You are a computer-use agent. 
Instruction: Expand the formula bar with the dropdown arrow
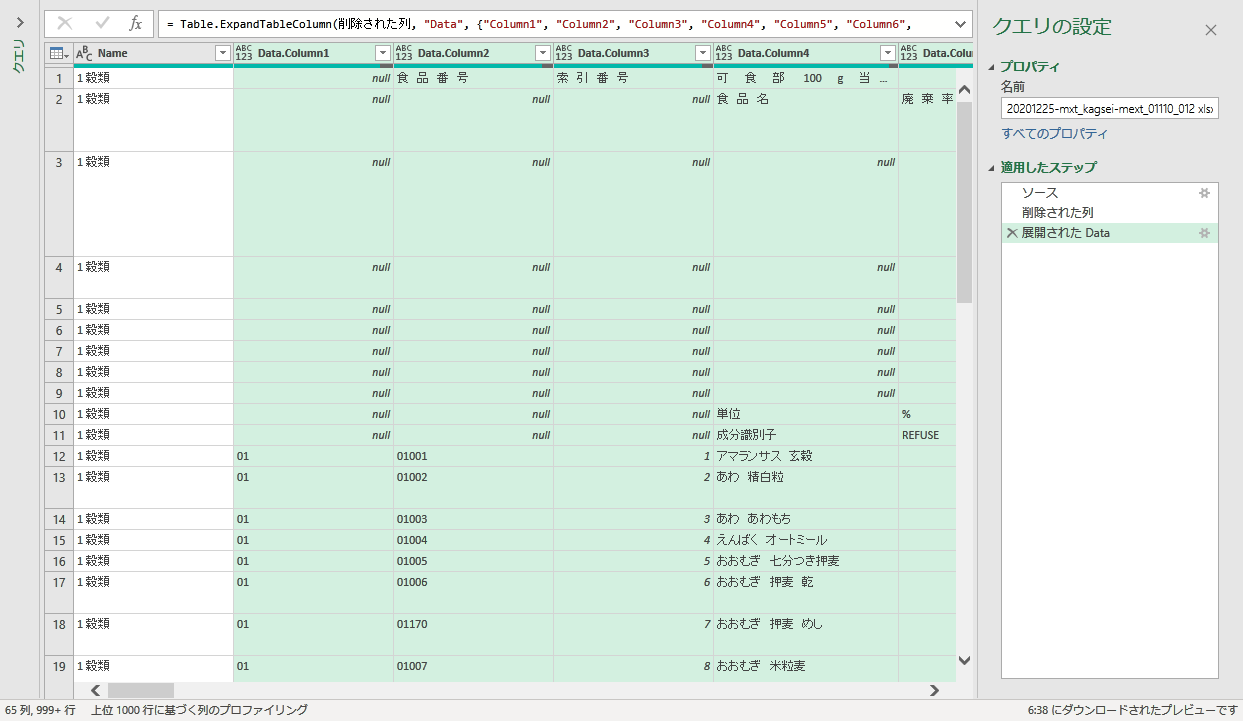[961, 23]
